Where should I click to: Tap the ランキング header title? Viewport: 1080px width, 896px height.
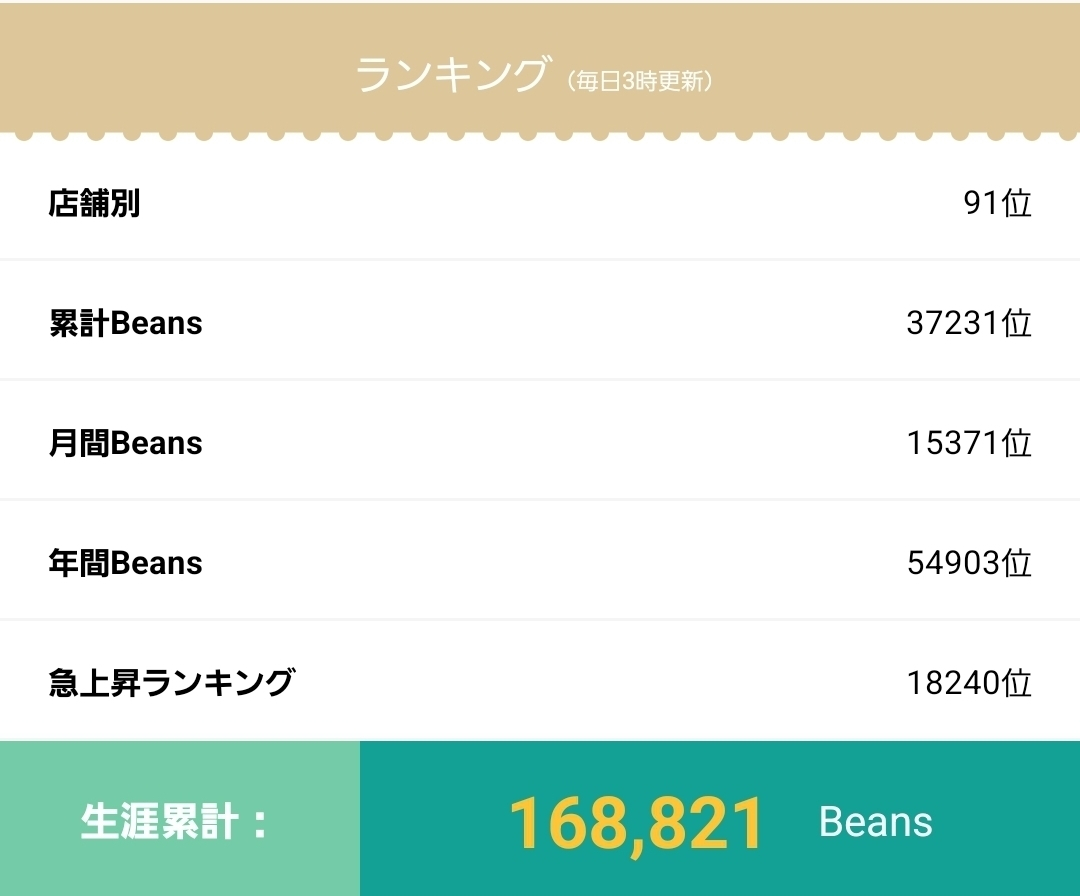(x=452, y=76)
